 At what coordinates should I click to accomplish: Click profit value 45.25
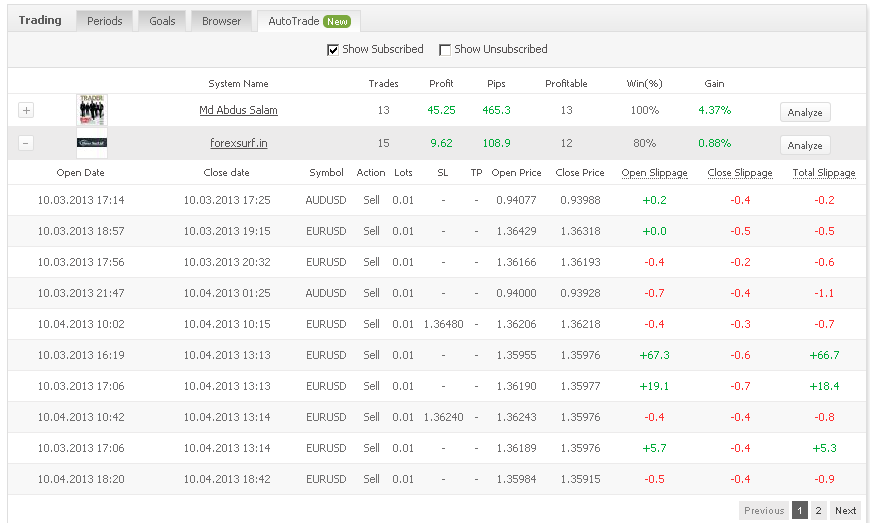point(441,110)
